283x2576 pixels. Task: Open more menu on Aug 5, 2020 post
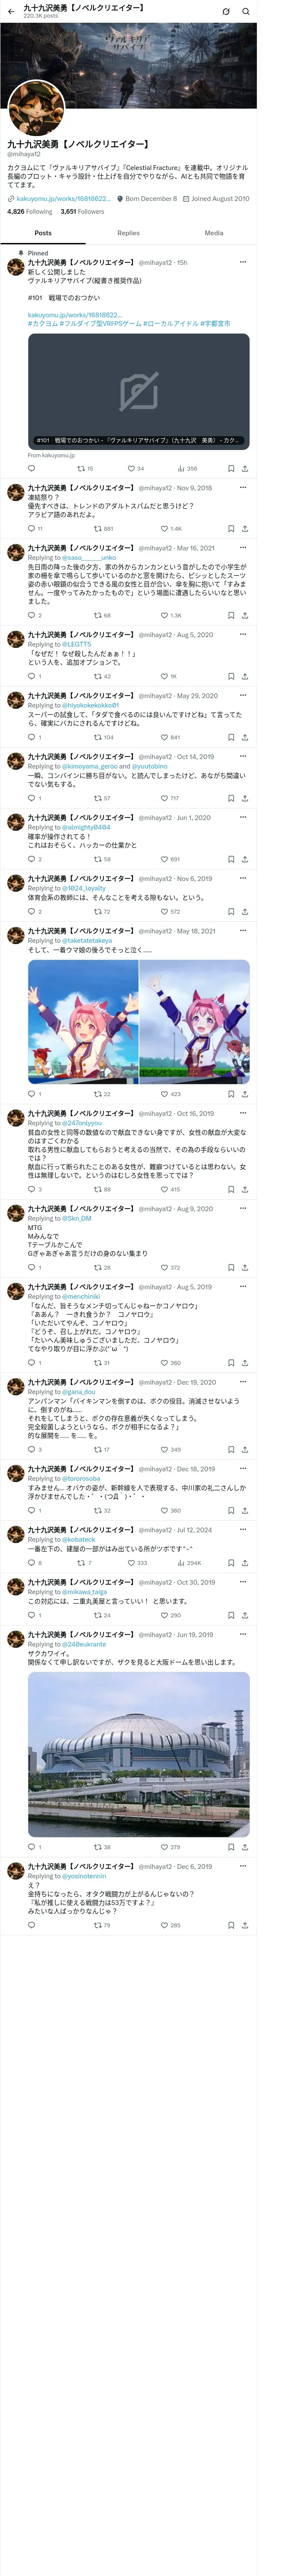[243, 635]
